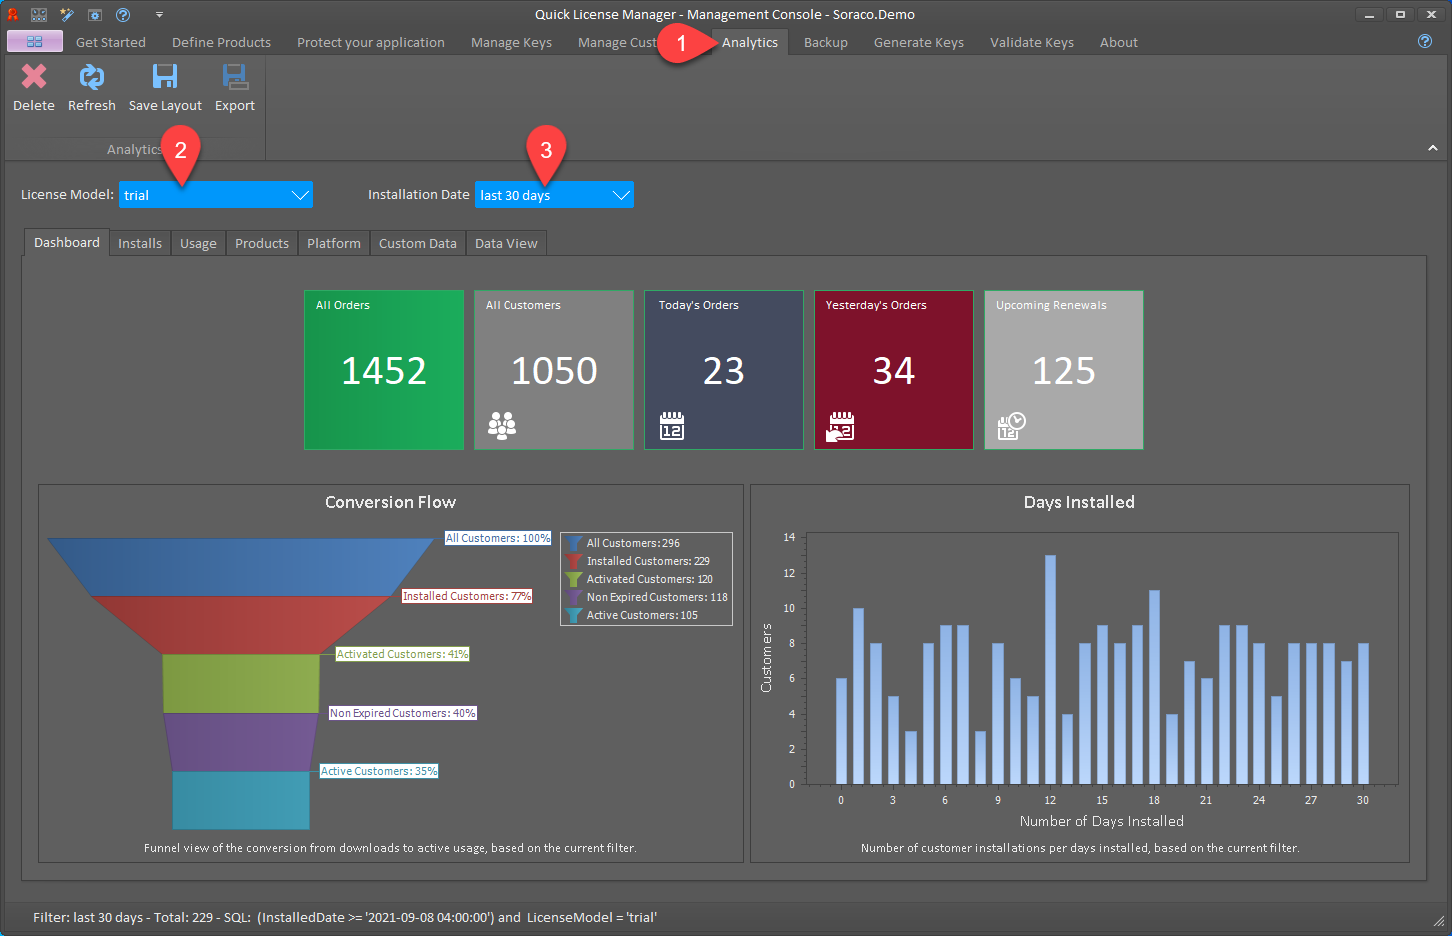Refresh the analytics data
1452x936 pixels.
(92, 77)
